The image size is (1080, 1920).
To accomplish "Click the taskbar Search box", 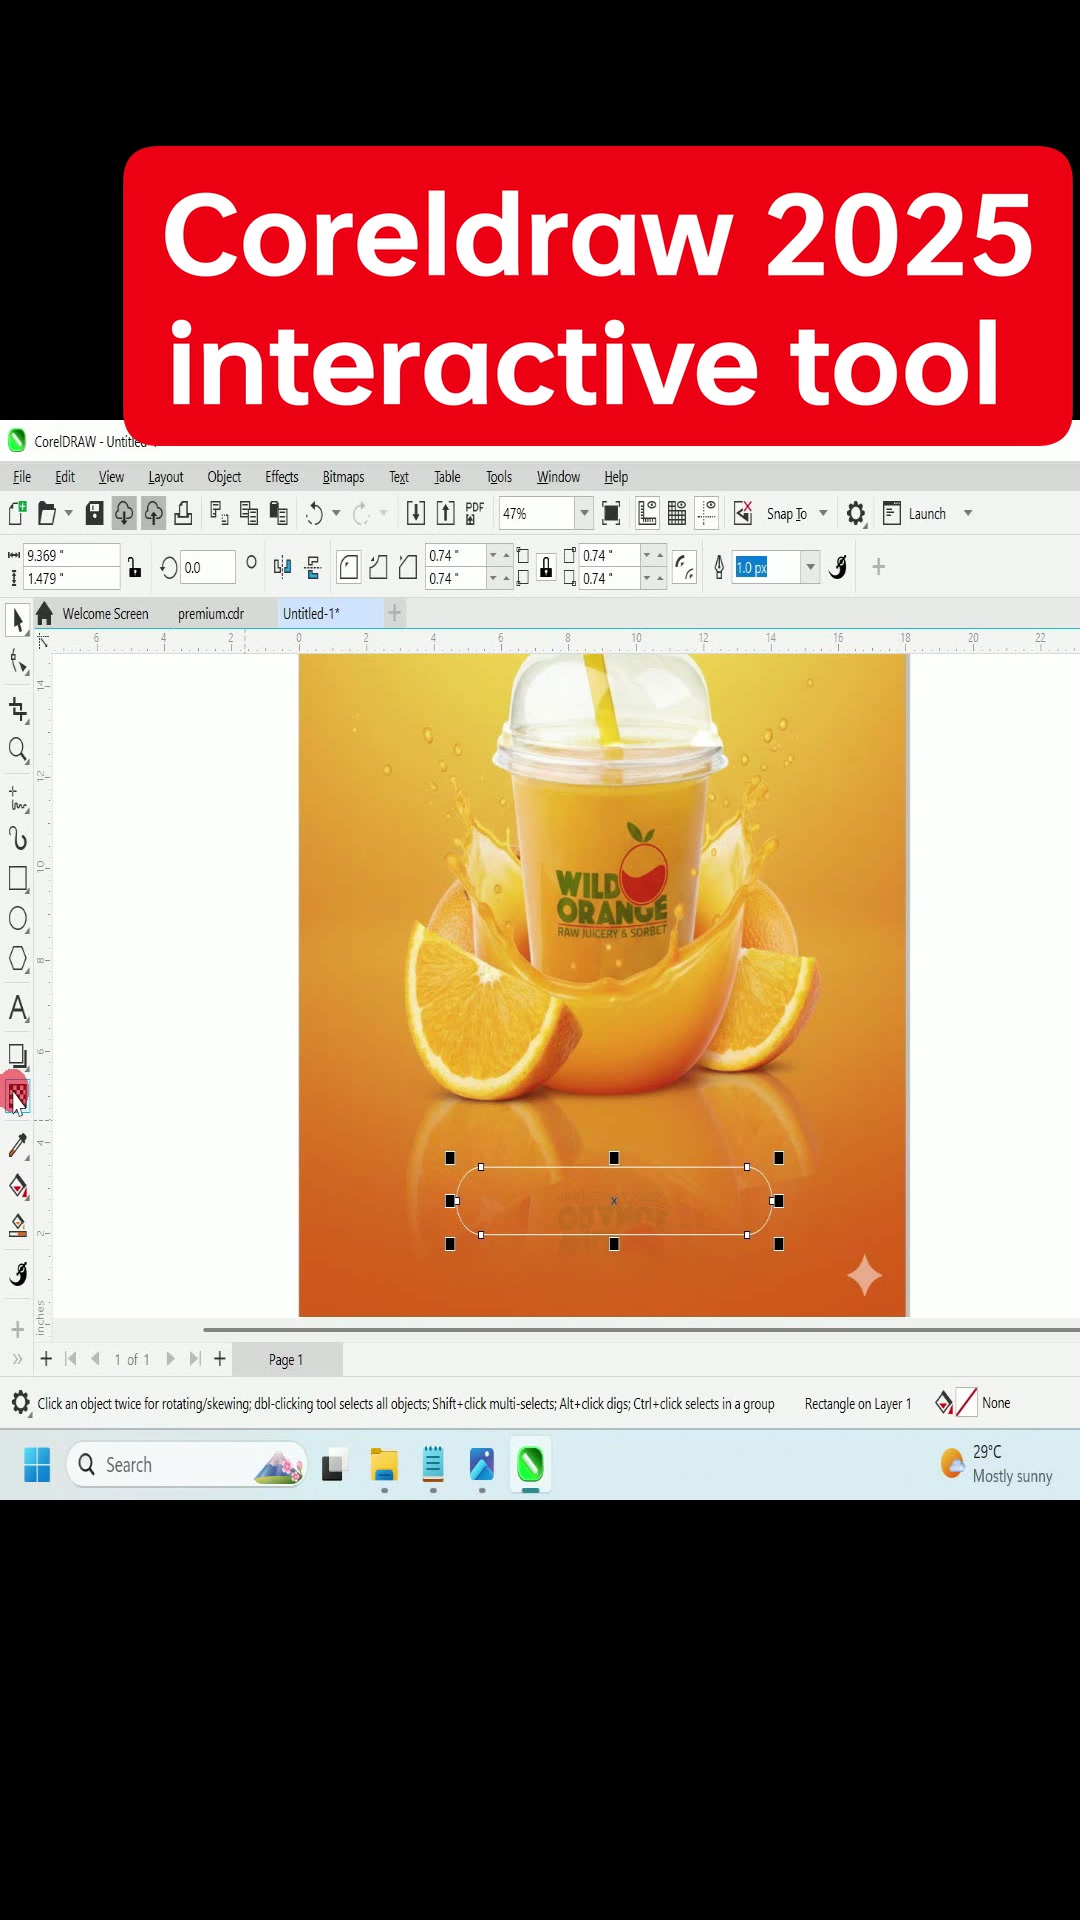I will (x=187, y=1465).
